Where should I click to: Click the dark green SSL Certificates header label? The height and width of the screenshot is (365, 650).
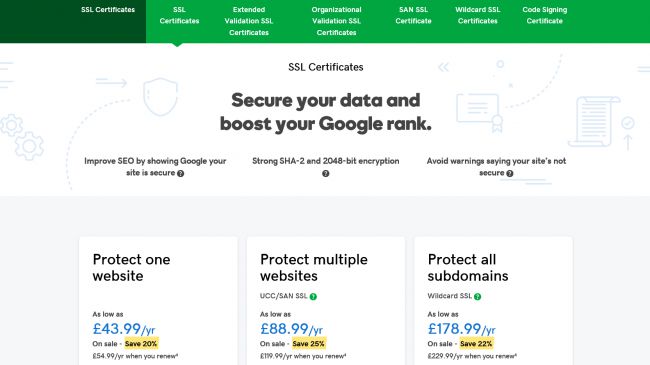tap(108, 10)
